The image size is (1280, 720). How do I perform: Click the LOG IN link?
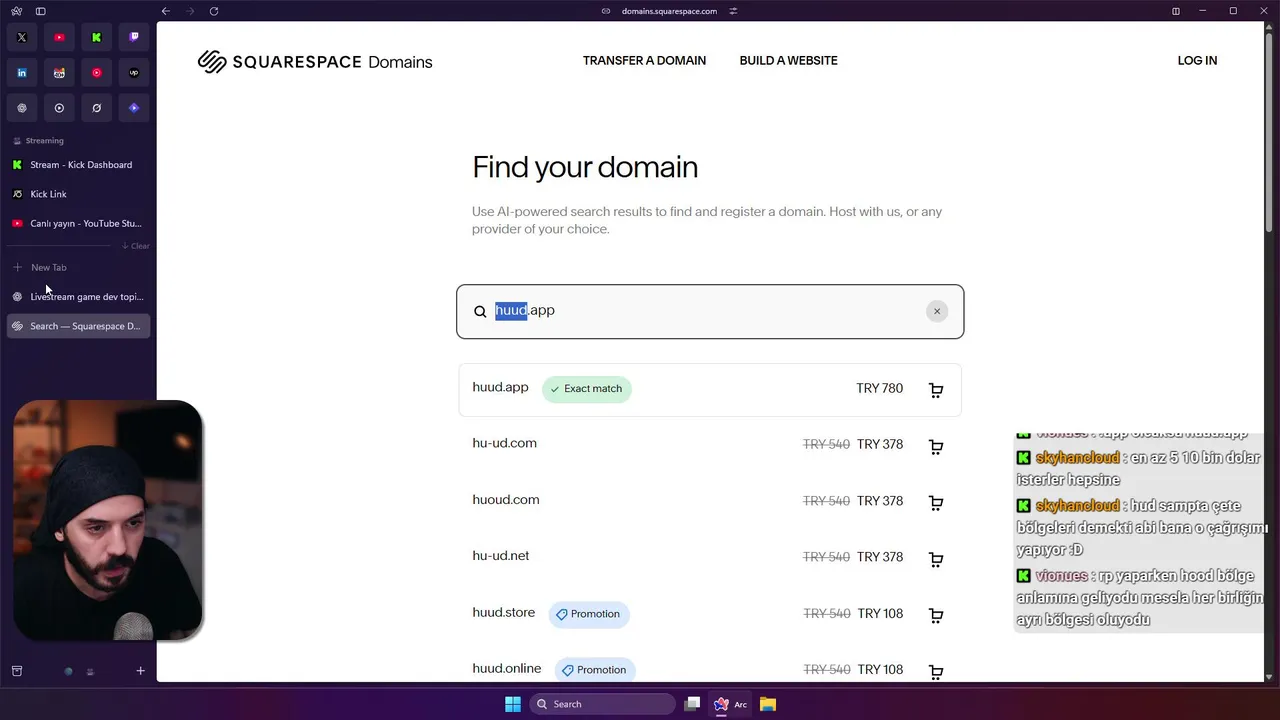click(1197, 61)
